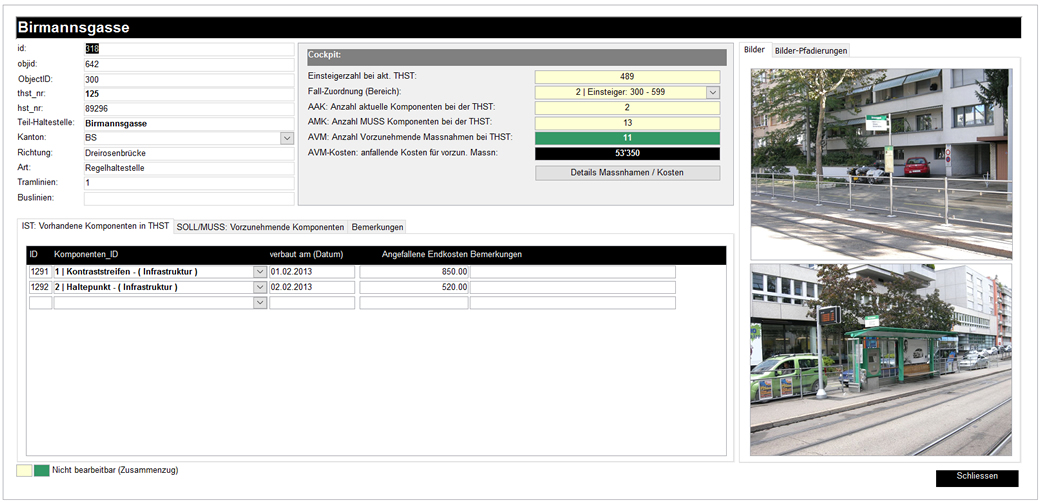Viewport: 1040px width, 502px height.
Task: Open SOLL/MUSS Vorzunehmende Komponenten tab
Action: (260, 227)
